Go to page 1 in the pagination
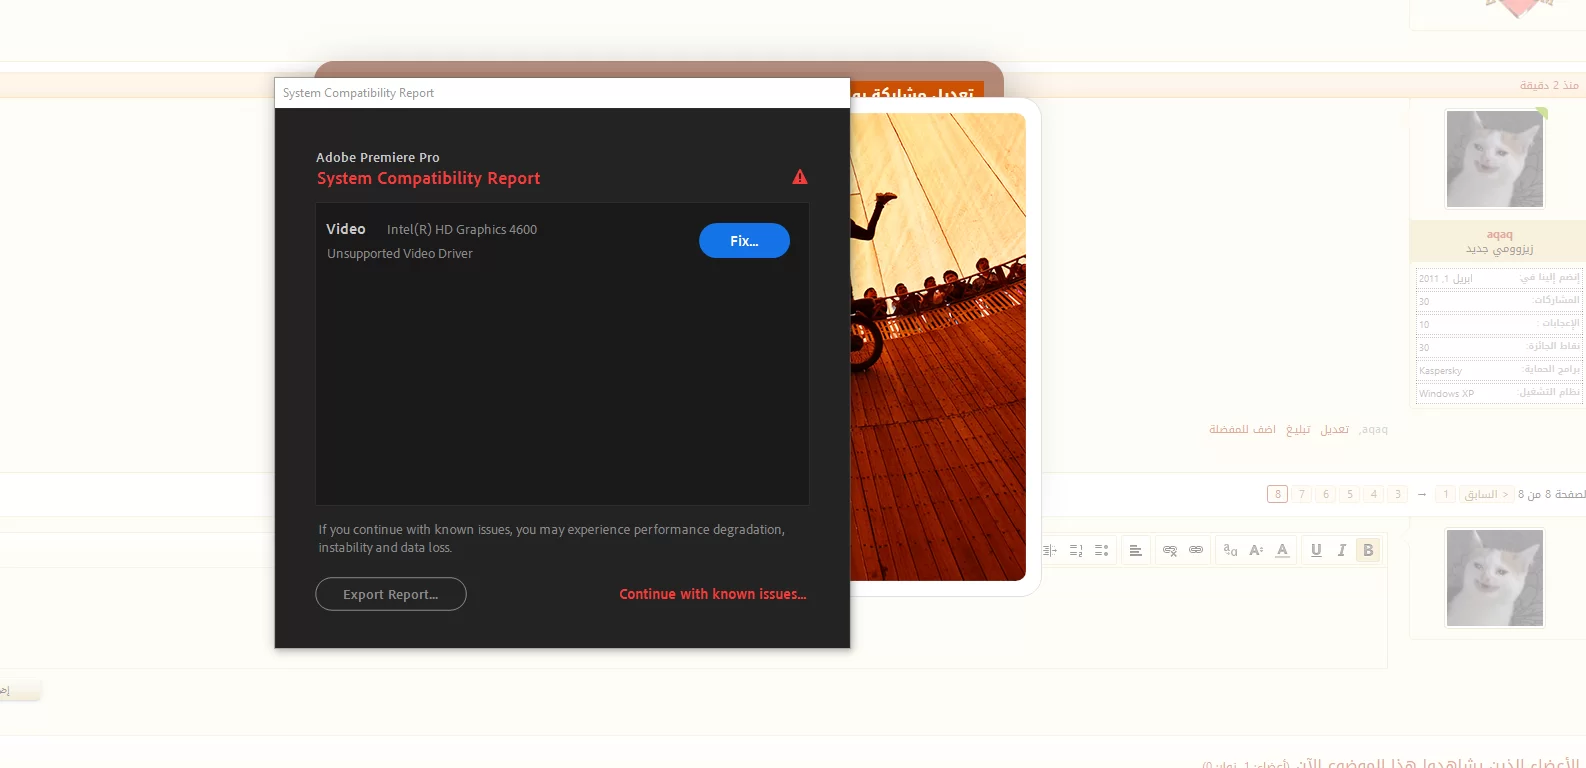The image size is (1586, 768). [x=1445, y=494]
